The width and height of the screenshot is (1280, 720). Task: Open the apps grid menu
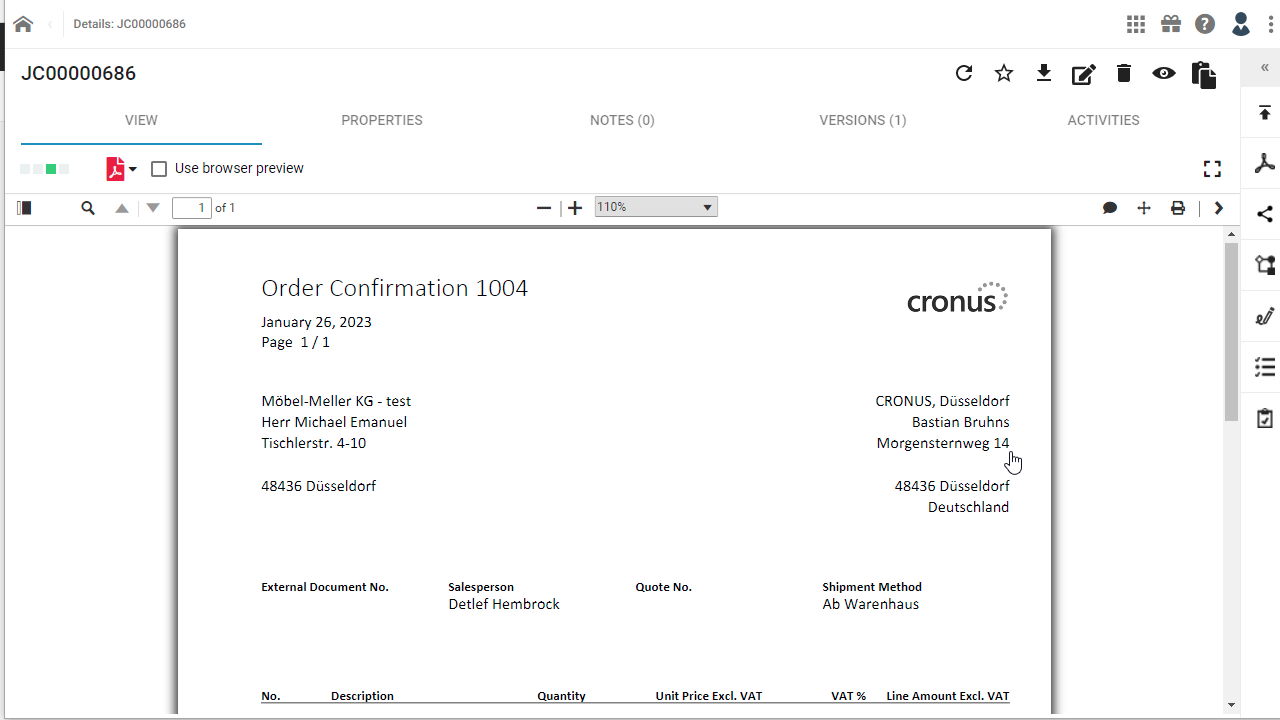[1136, 24]
